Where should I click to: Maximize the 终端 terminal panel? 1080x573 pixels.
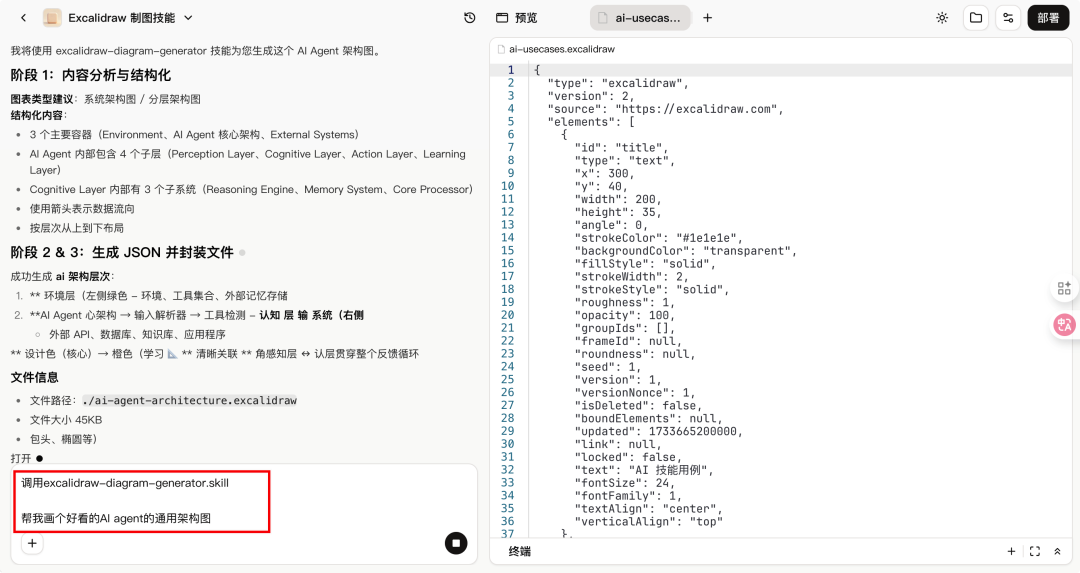1034,551
